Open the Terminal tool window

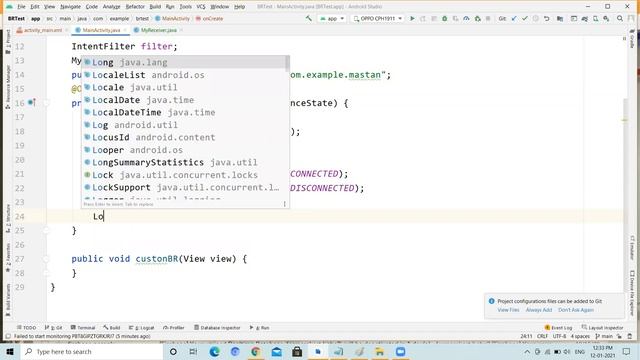pos(83,327)
